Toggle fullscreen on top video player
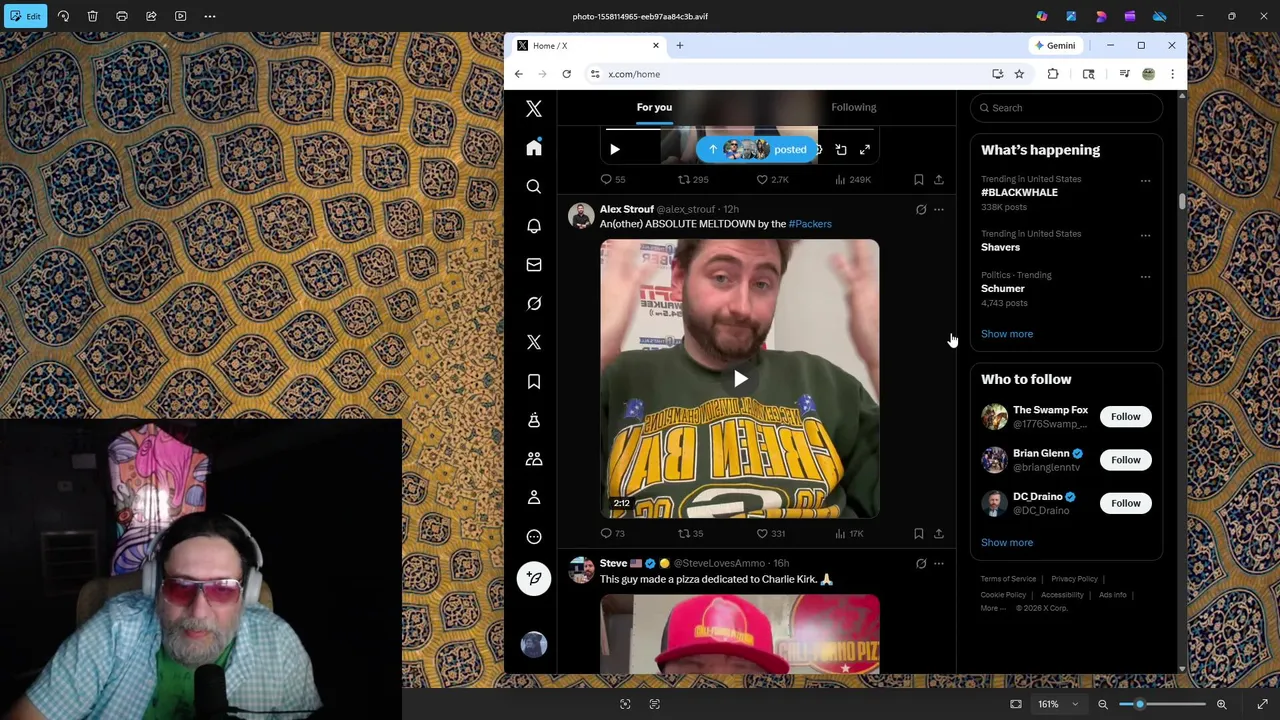 865,150
